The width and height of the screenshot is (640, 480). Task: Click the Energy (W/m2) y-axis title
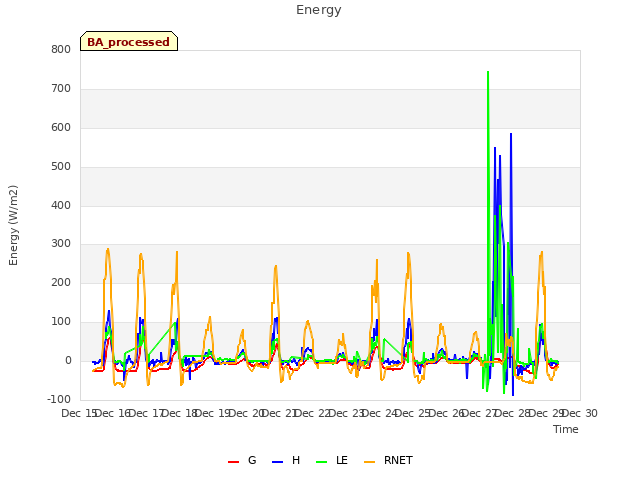click(x=13, y=225)
